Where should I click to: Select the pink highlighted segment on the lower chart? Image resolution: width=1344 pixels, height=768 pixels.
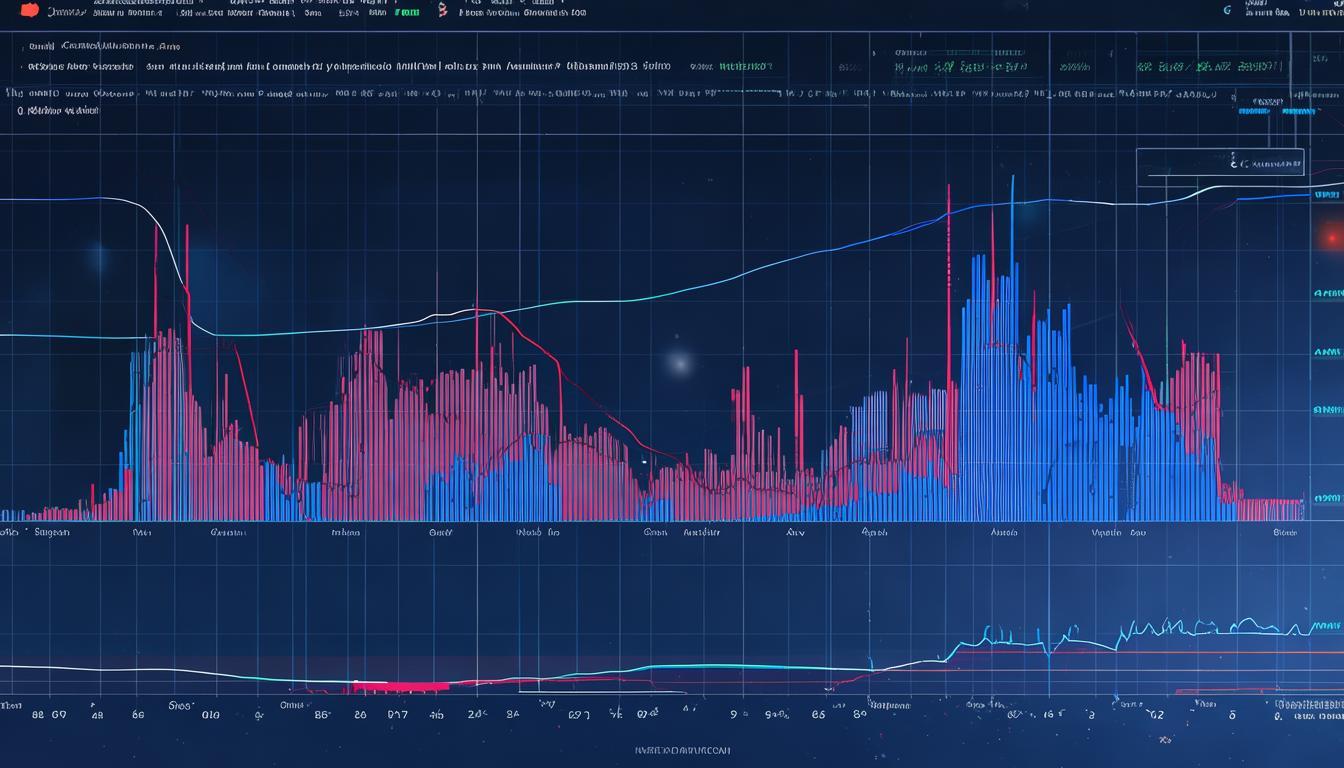[x=400, y=687]
